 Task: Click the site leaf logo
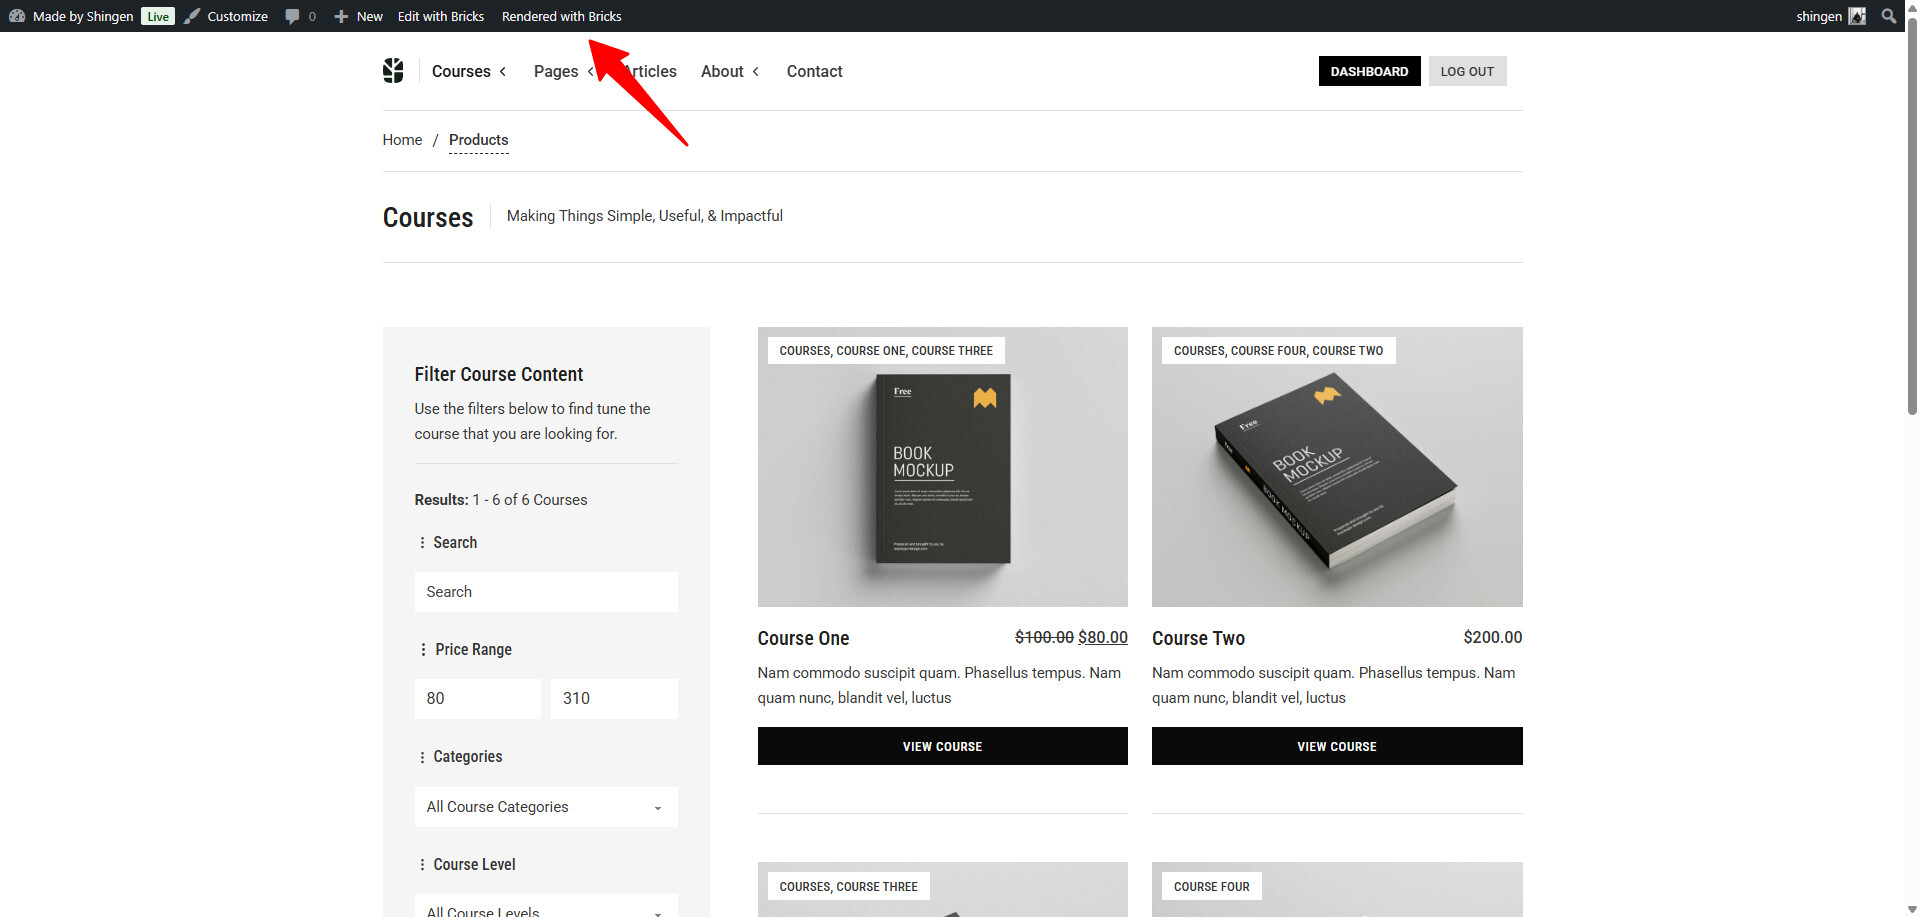pos(393,71)
